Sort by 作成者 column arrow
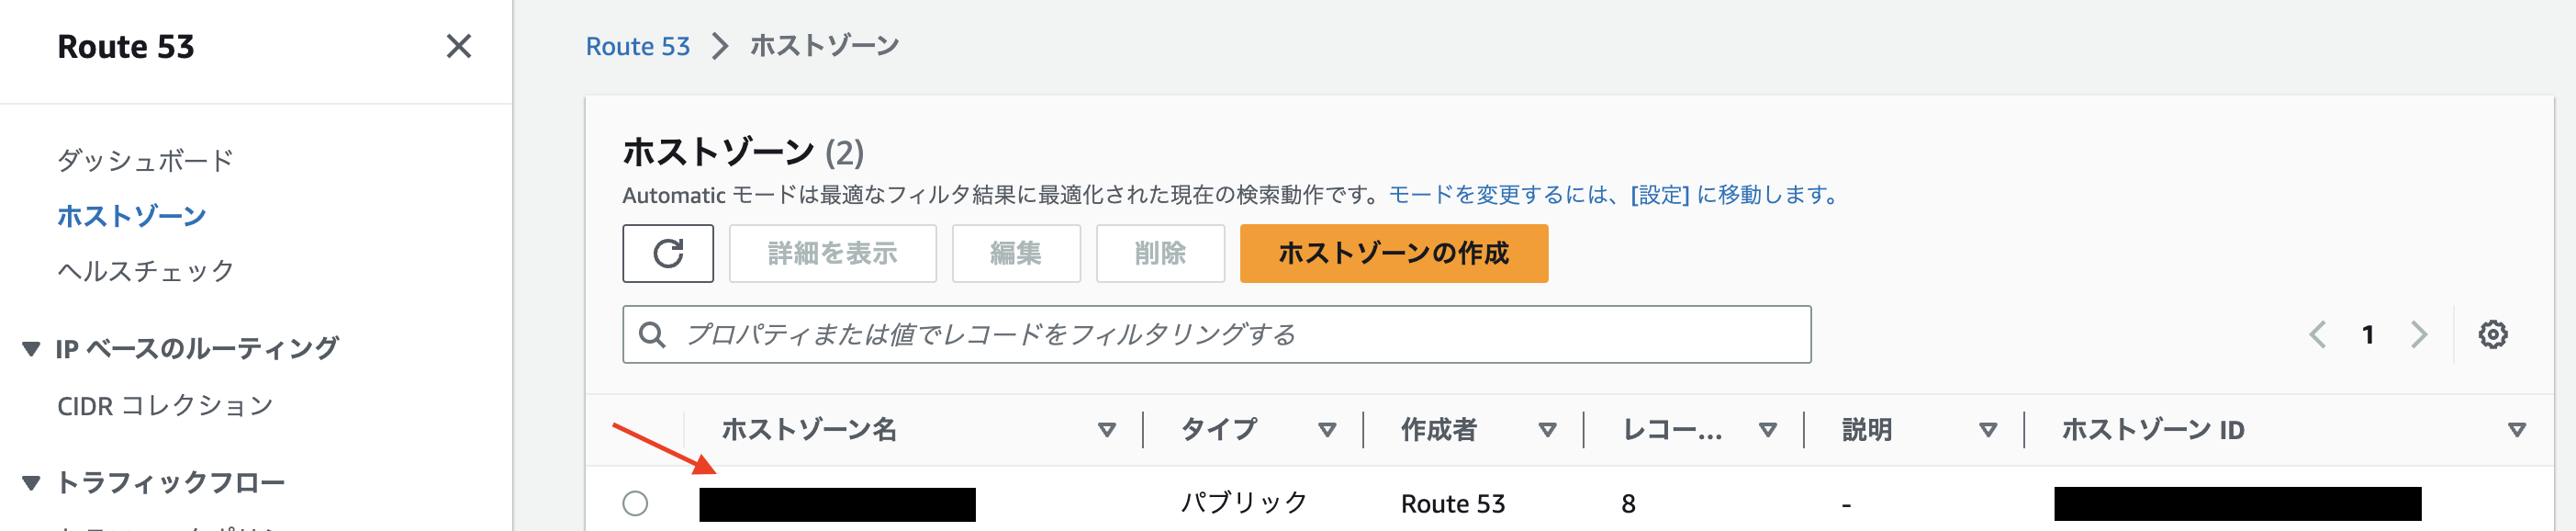Image resolution: width=2576 pixels, height=531 pixels. tap(1547, 429)
